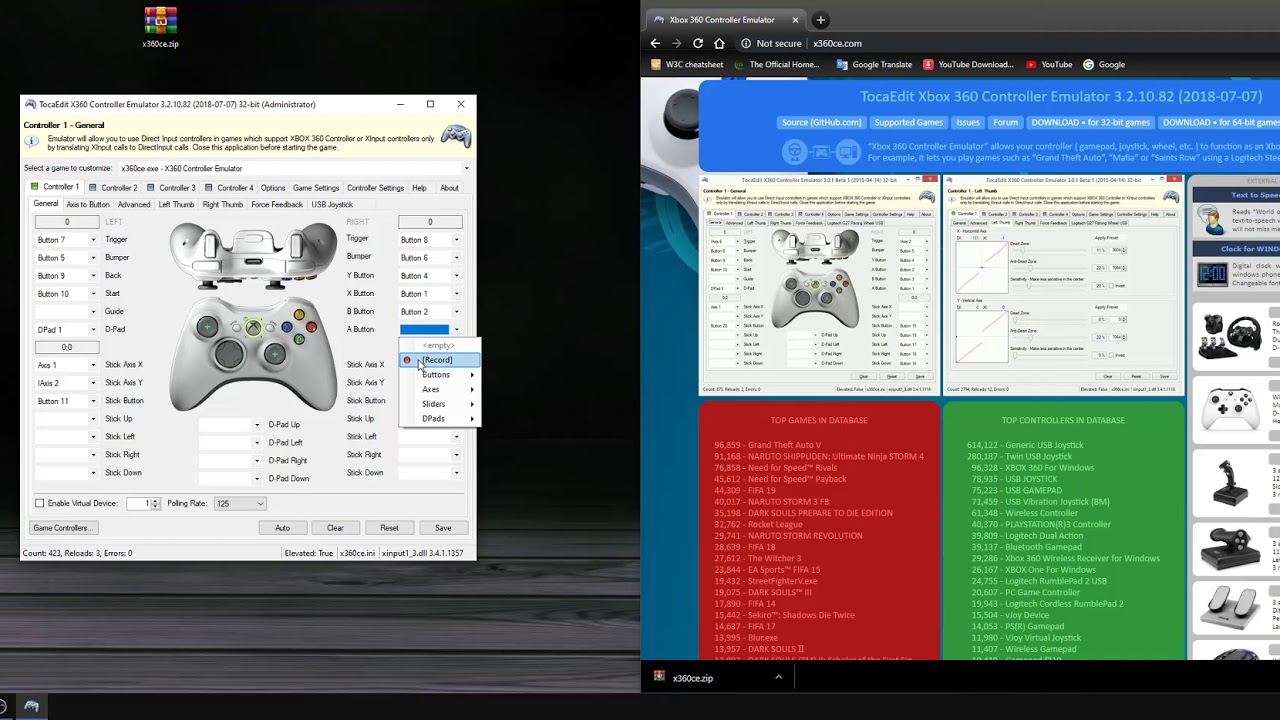Click the Clear button

coord(335,528)
